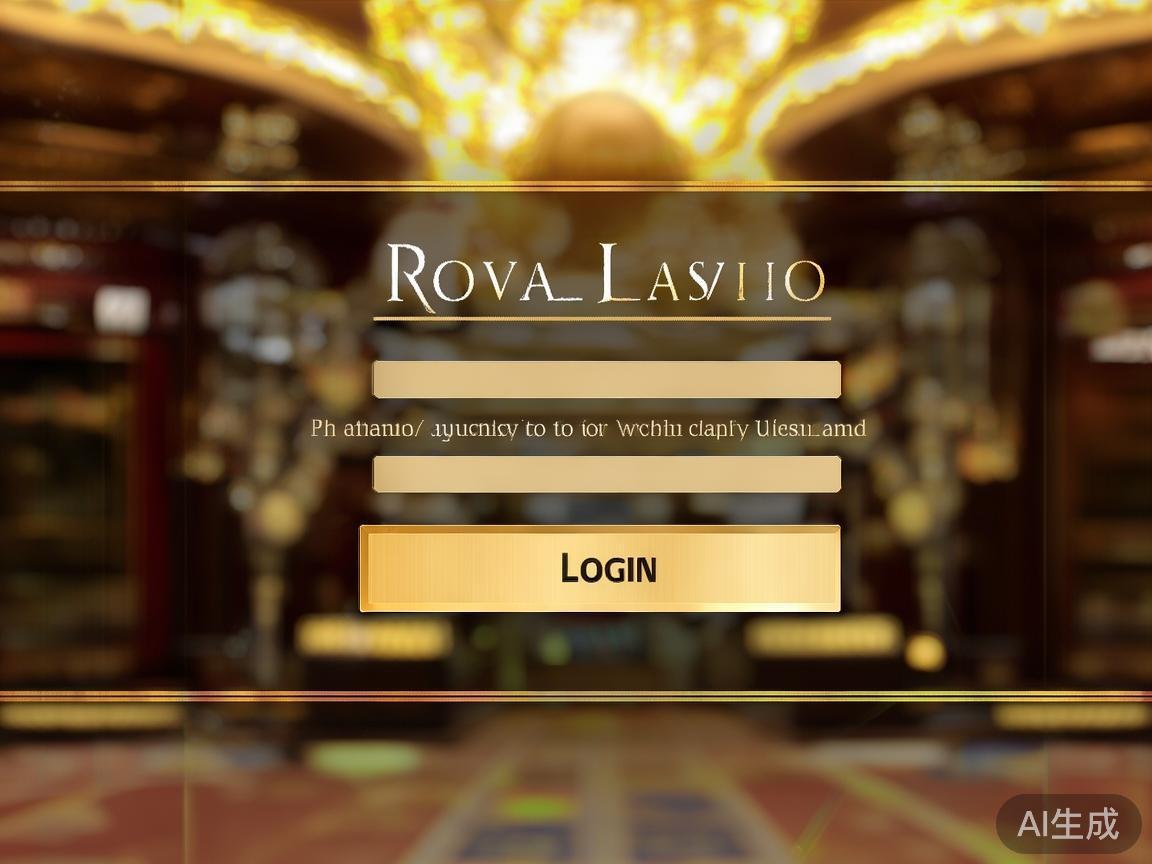The width and height of the screenshot is (1152, 864).
Task: Click the gold LOGIN button
Action: coord(600,568)
